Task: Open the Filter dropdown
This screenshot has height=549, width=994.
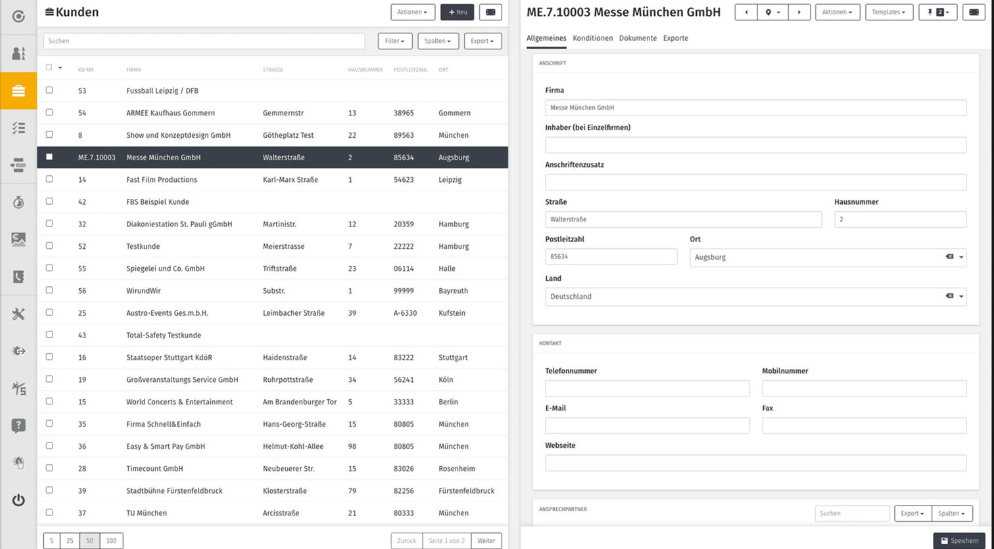Action: (x=395, y=41)
